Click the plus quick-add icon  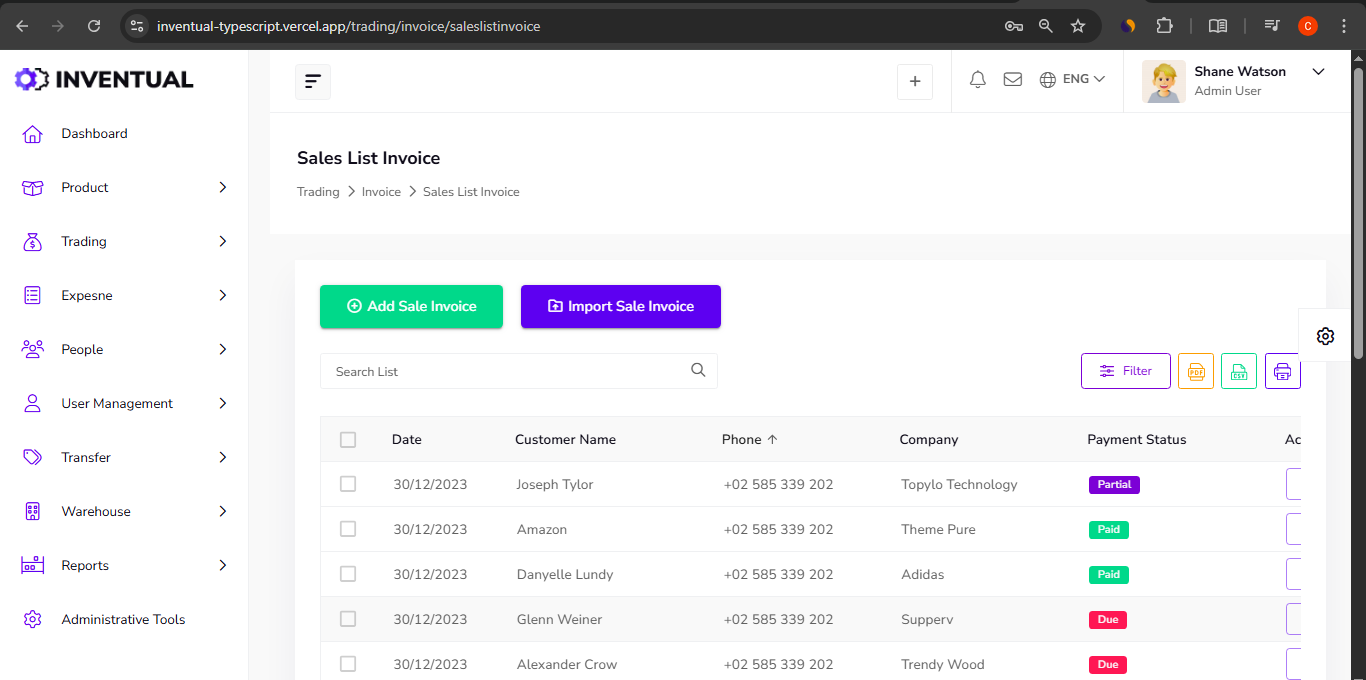[x=914, y=82]
